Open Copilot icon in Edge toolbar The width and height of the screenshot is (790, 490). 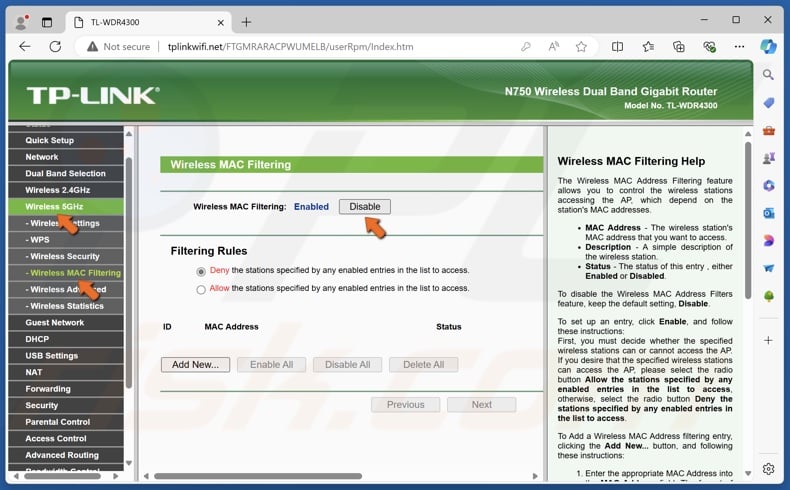point(768,46)
